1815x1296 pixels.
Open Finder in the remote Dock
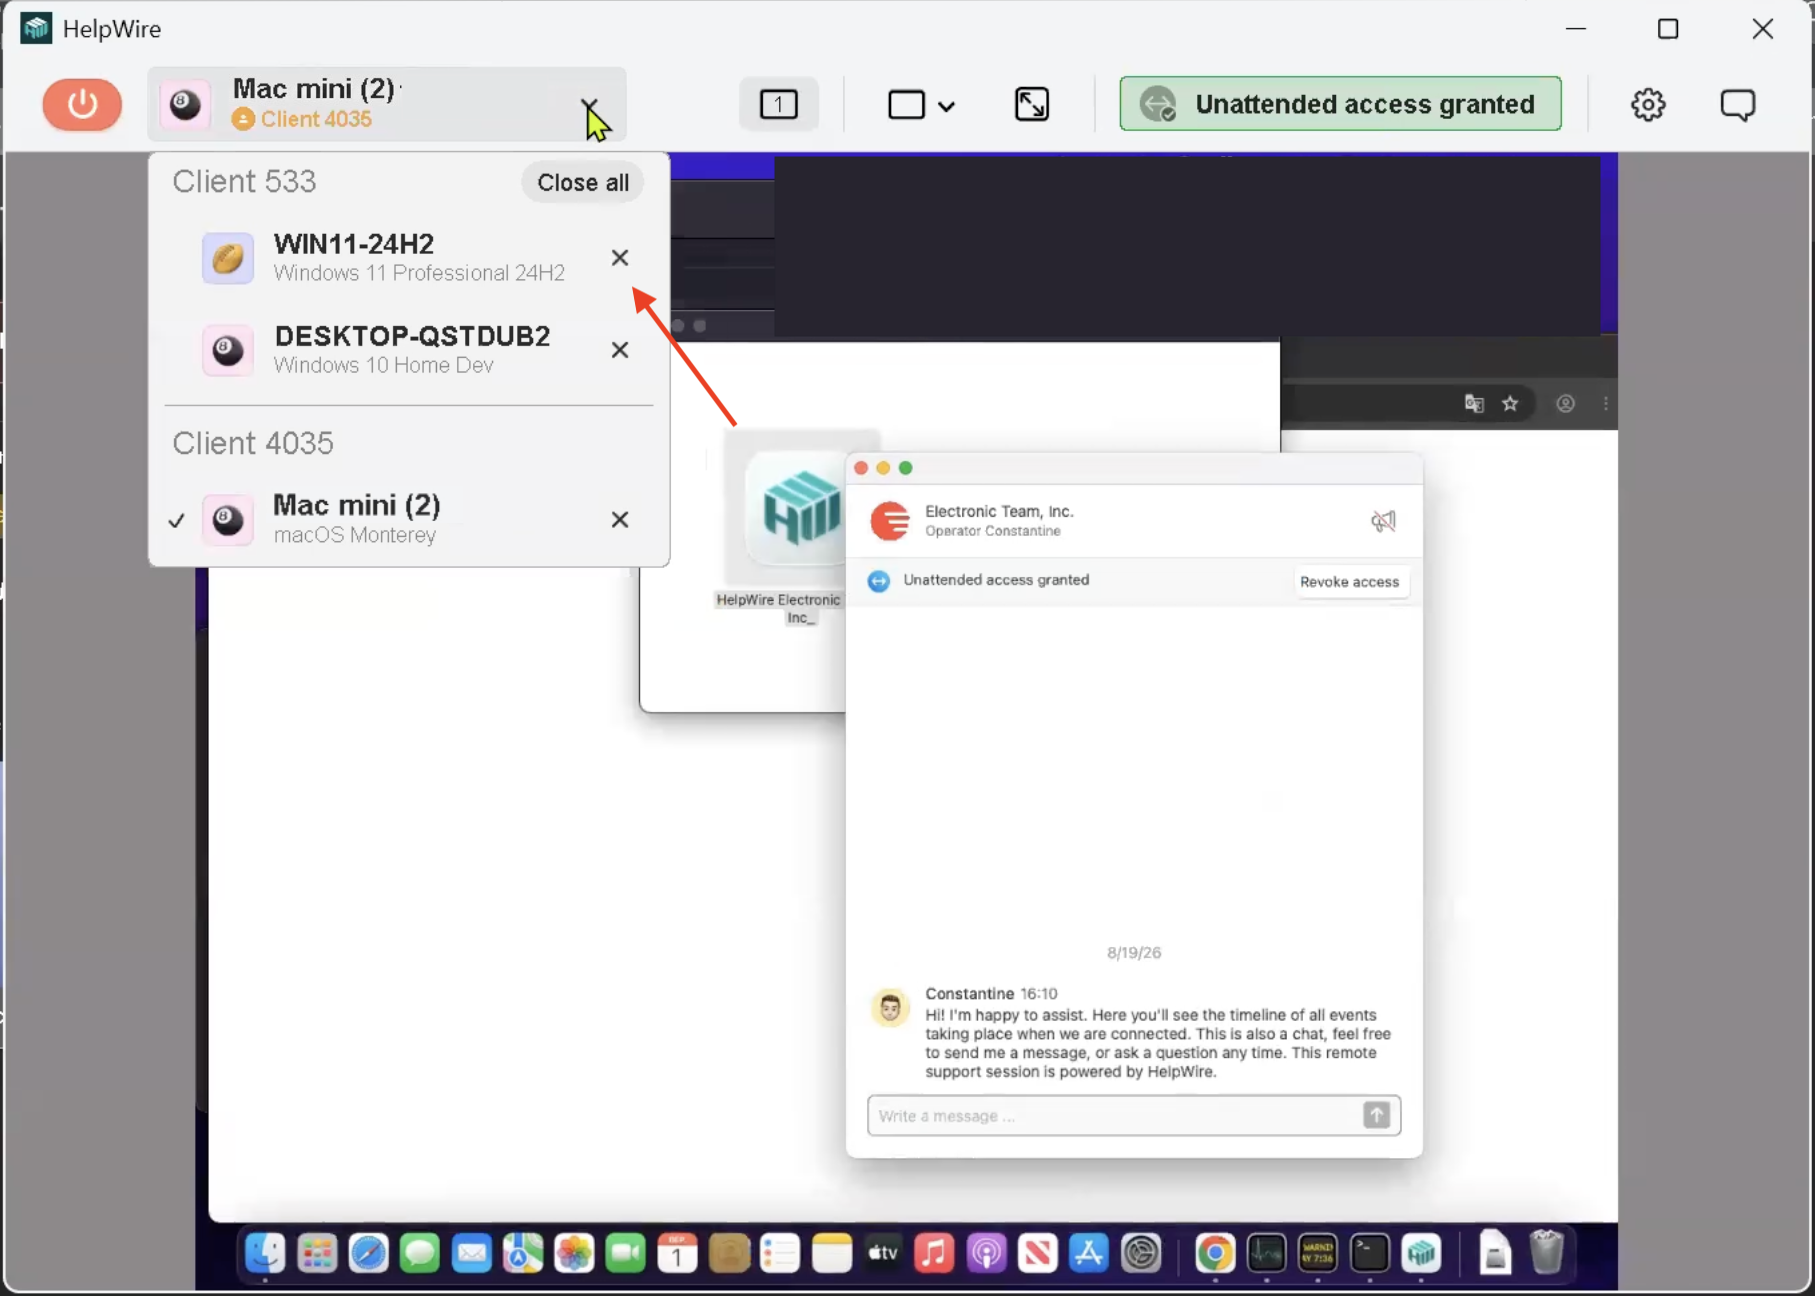pos(266,1253)
